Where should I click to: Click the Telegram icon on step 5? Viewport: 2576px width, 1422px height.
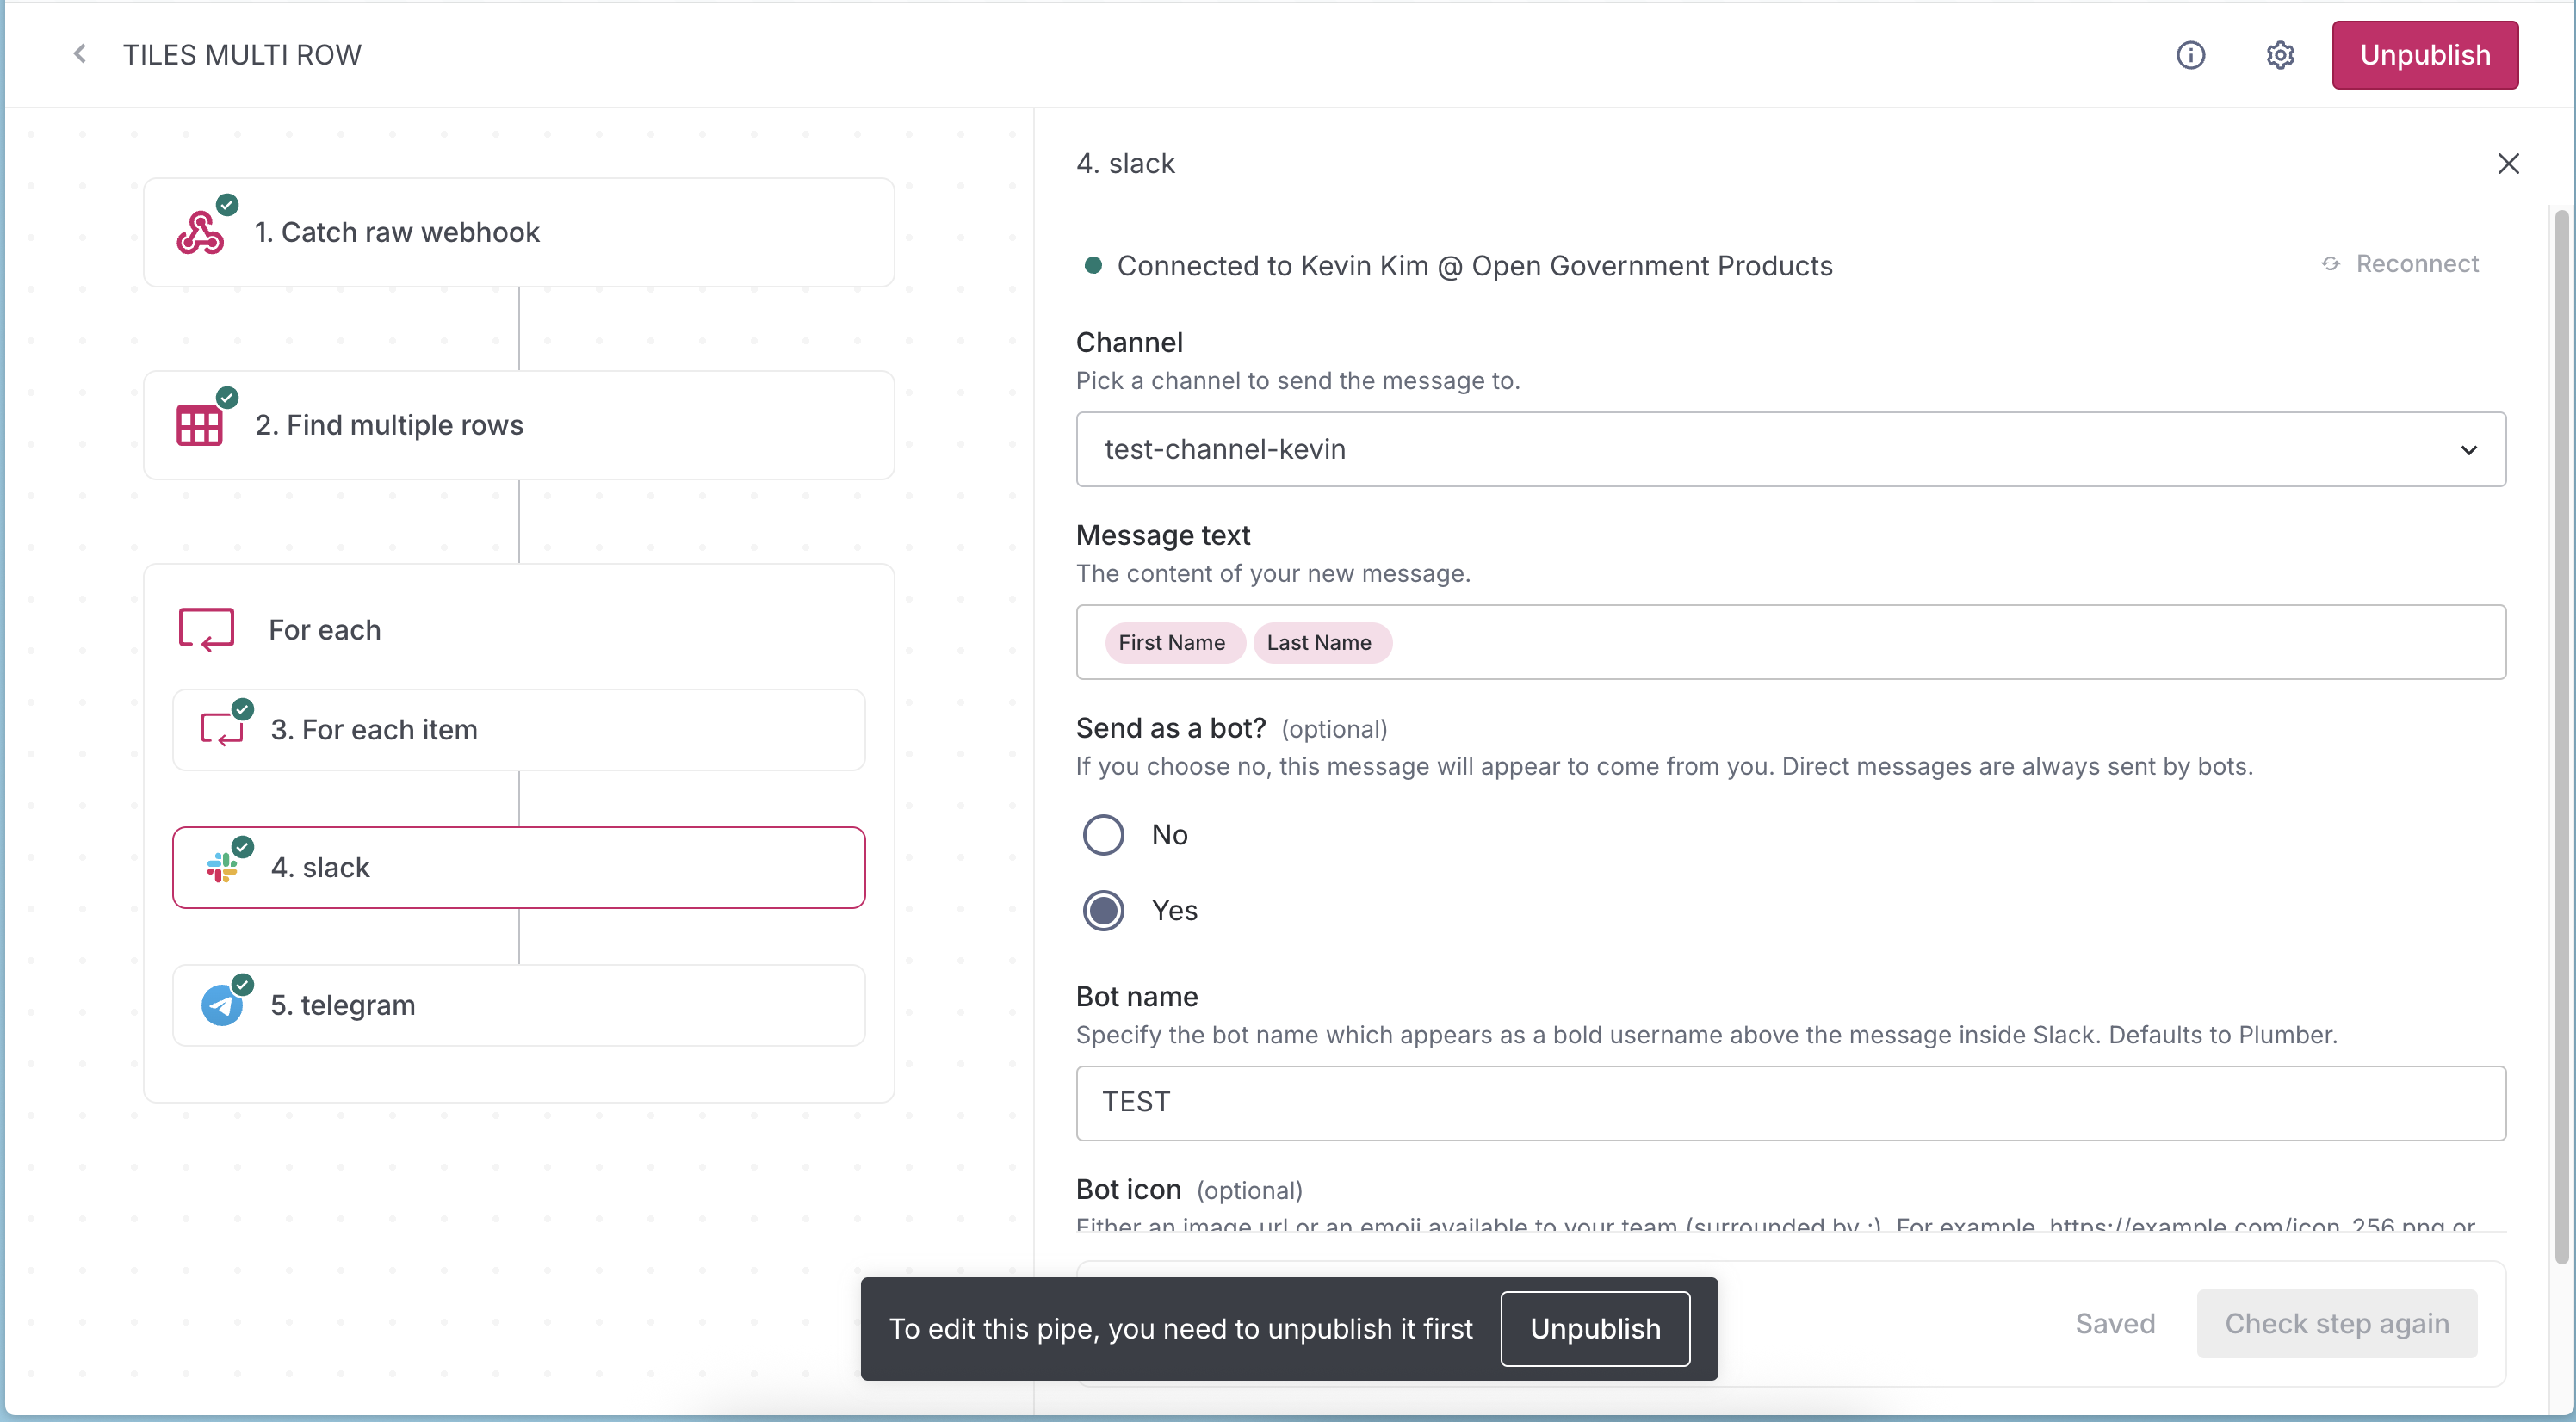[222, 1005]
